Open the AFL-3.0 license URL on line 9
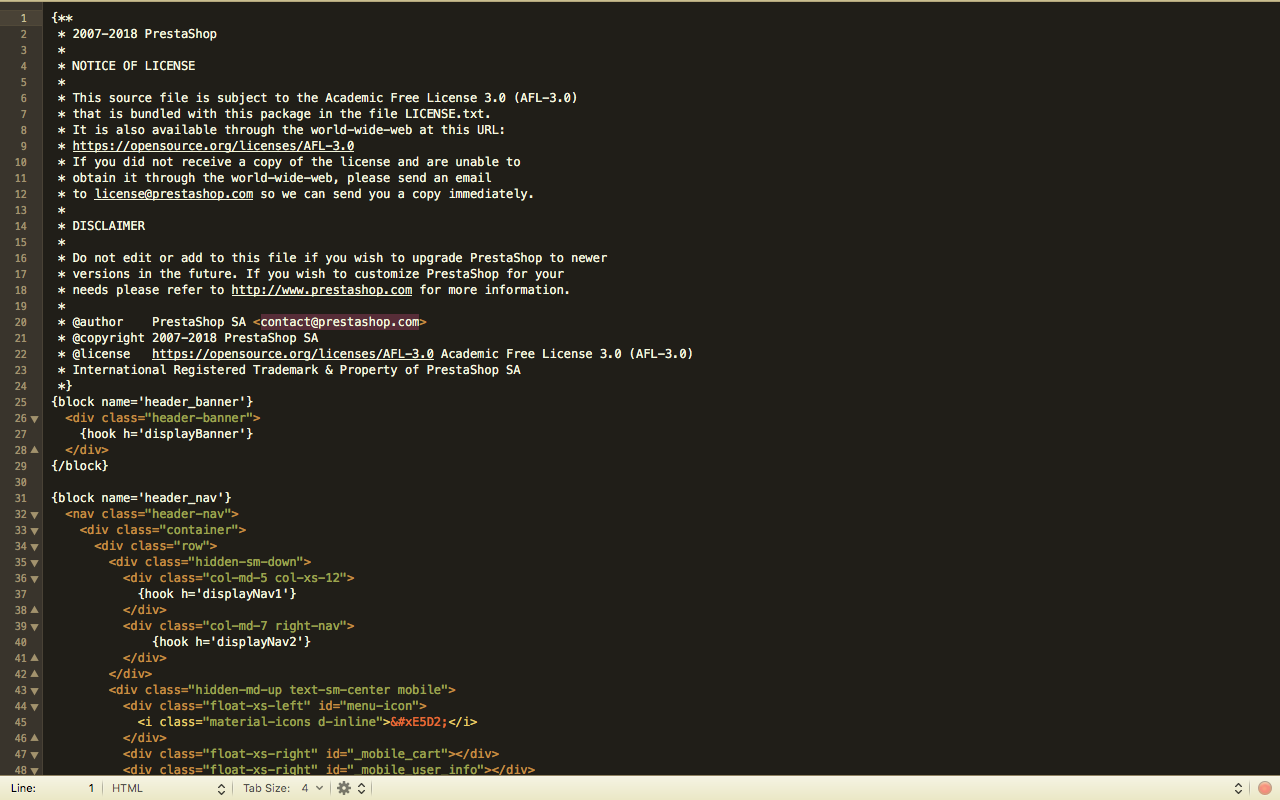Screen dimensions: 1280x800 [213, 146]
